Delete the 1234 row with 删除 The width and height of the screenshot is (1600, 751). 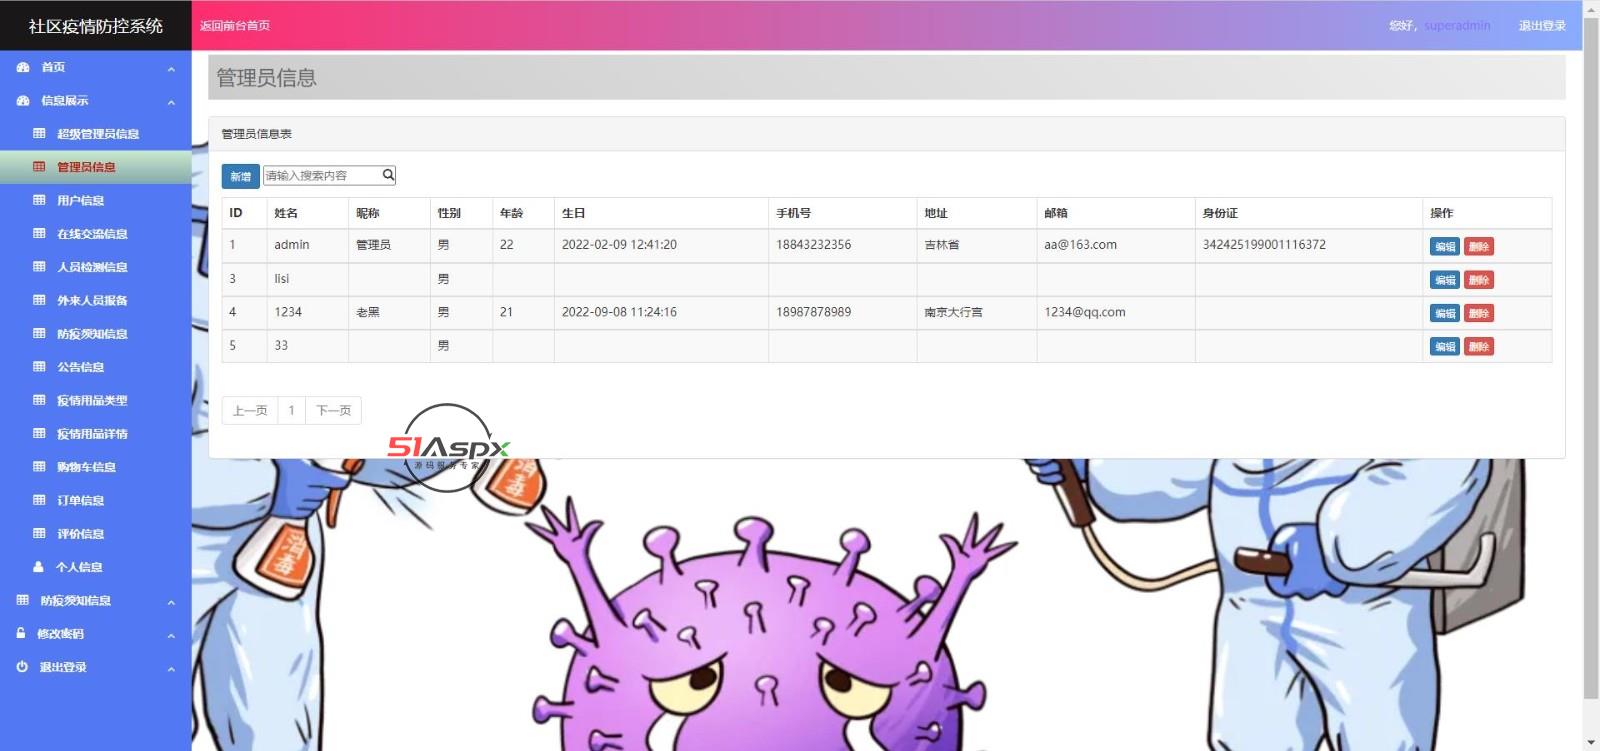tap(1479, 313)
